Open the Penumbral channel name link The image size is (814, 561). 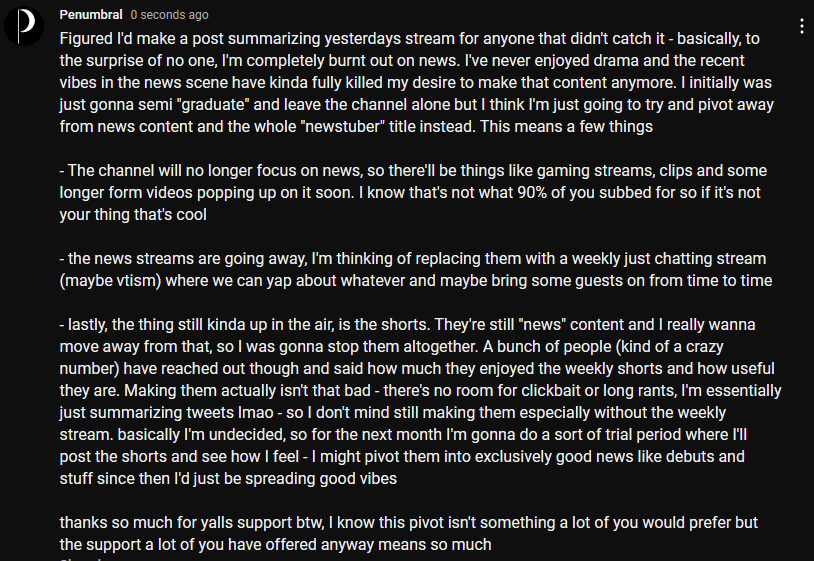(x=91, y=15)
